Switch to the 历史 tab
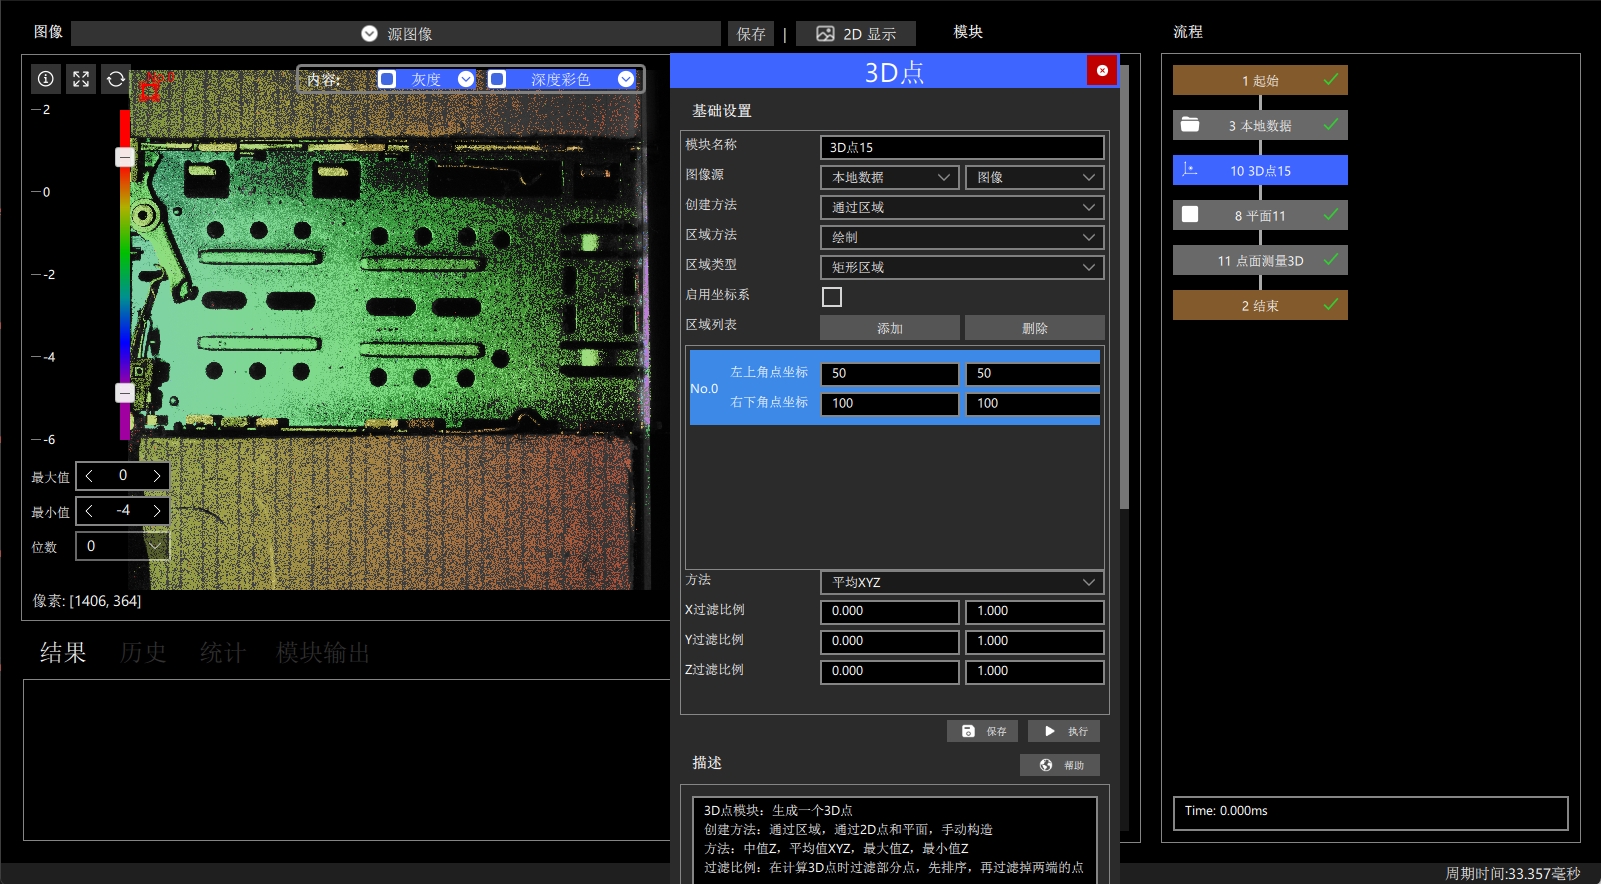Viewport: 1601px width, 884px height. pos(143,653)
